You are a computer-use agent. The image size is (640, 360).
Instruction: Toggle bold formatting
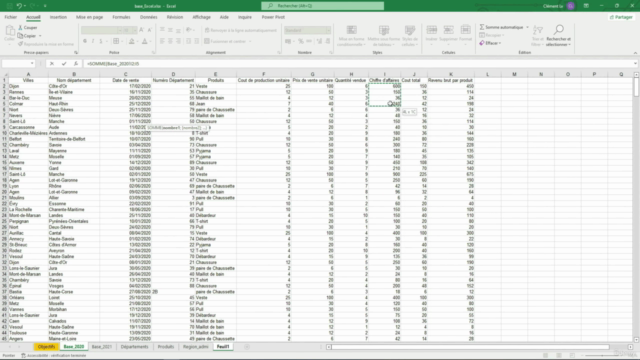click(x=85, y=41)
